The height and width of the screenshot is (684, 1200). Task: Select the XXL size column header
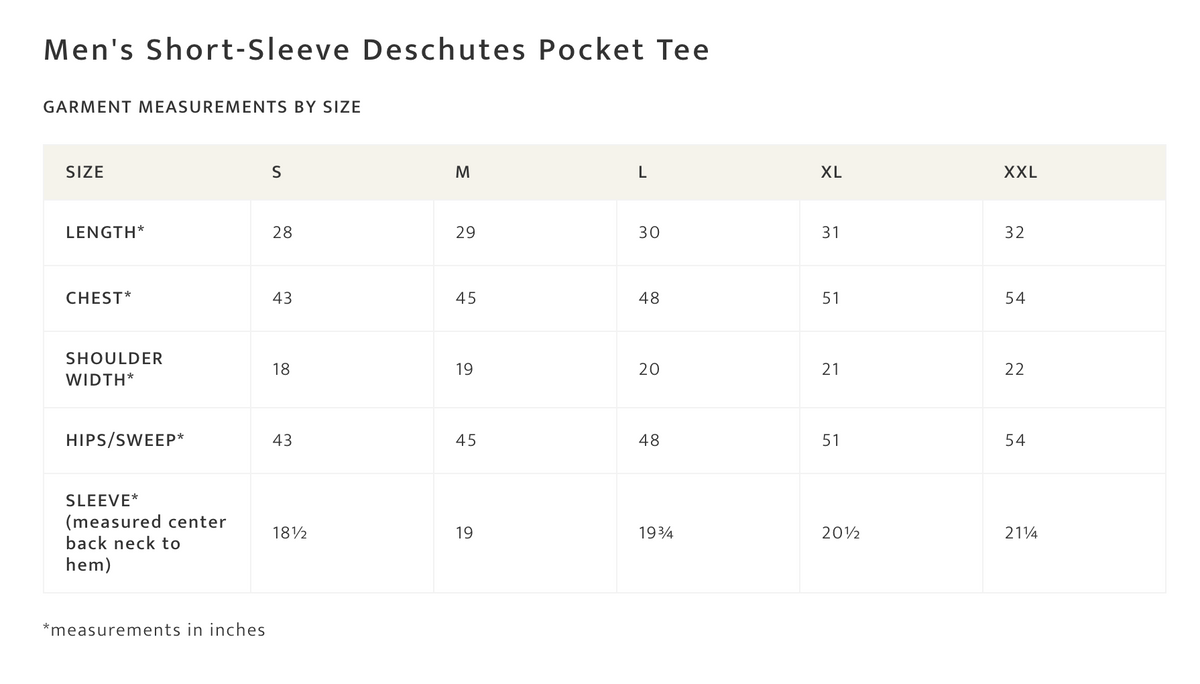pyautogui.click(x=1020, y=172)
